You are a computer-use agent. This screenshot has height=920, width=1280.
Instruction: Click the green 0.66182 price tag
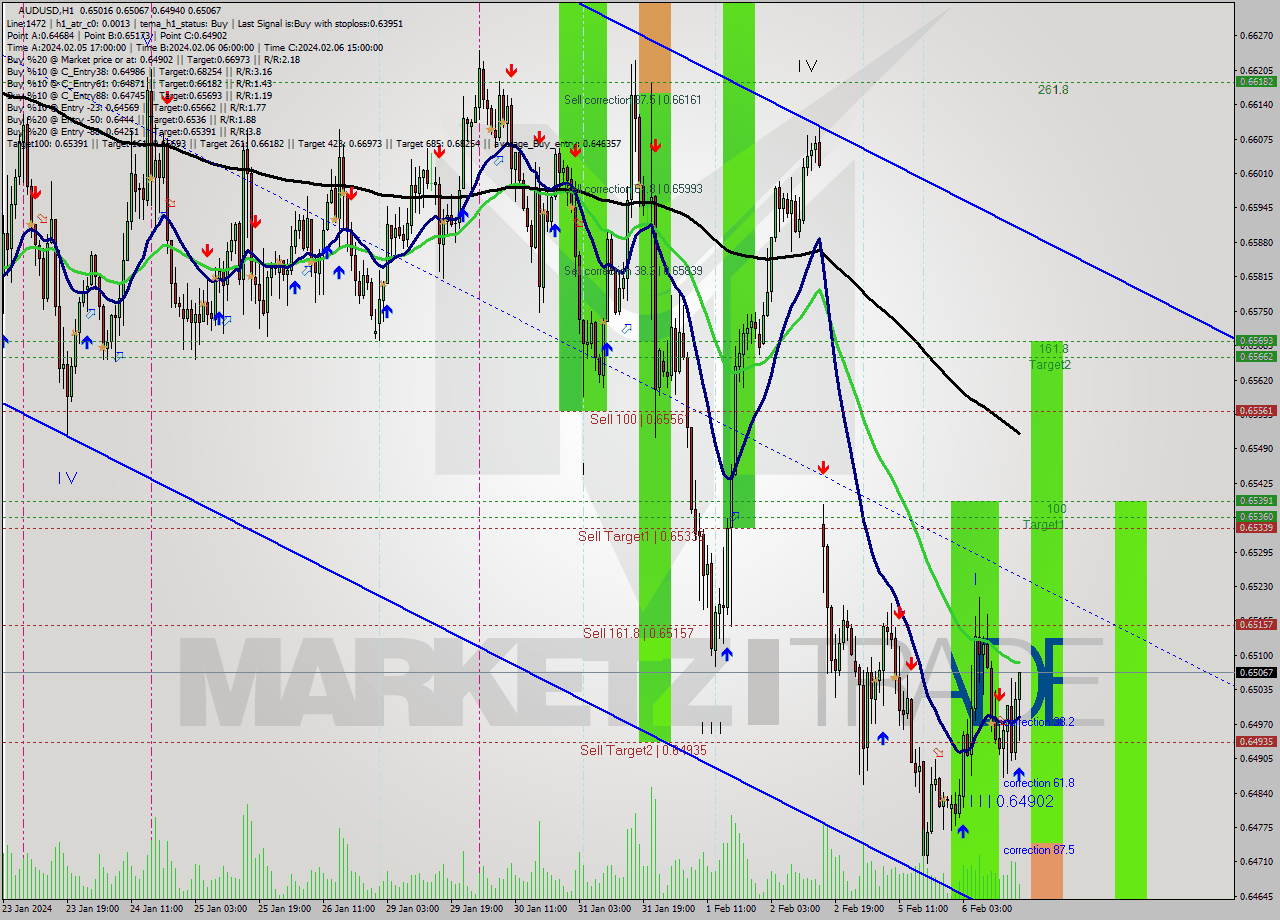pos(1255,82)
